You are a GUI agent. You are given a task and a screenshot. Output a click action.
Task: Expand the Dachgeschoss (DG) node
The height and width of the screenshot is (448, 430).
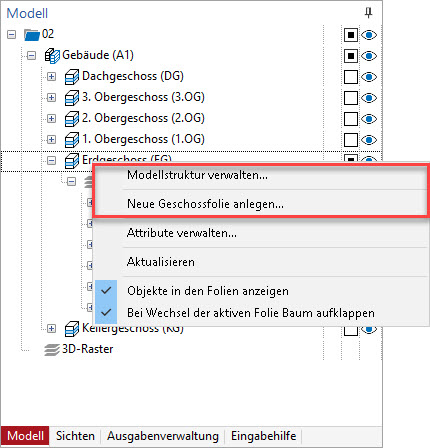tap(51, 77)
